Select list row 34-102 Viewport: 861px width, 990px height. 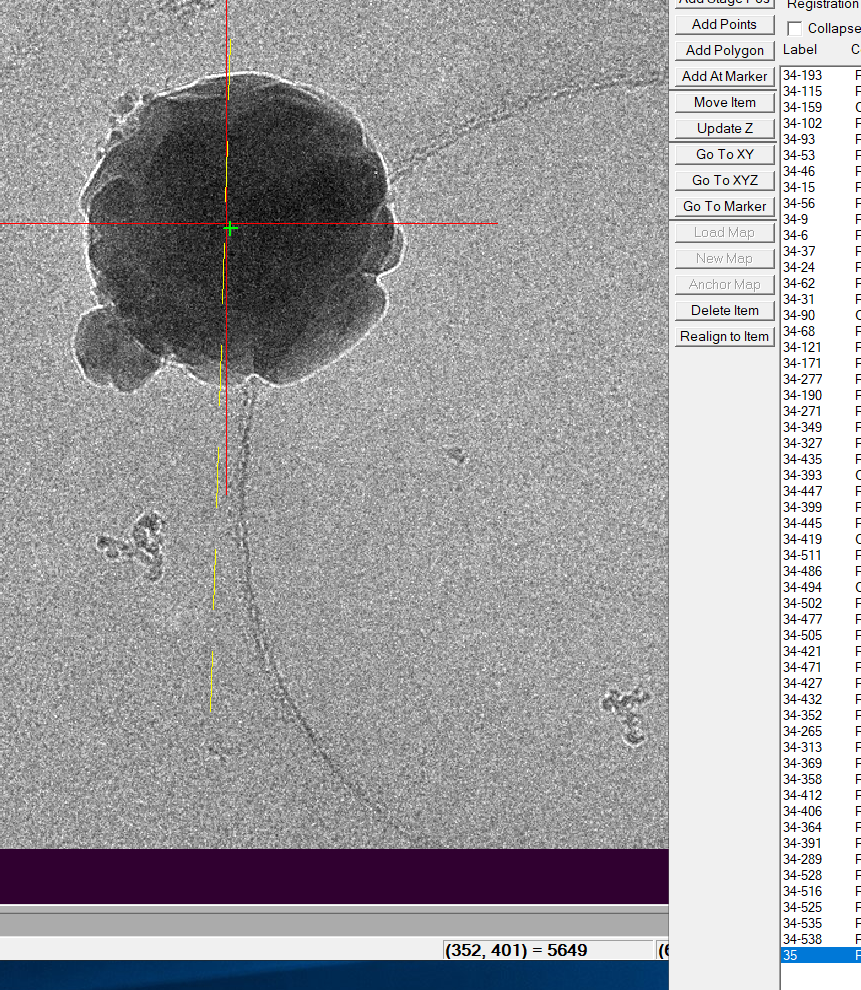[821, 123]
